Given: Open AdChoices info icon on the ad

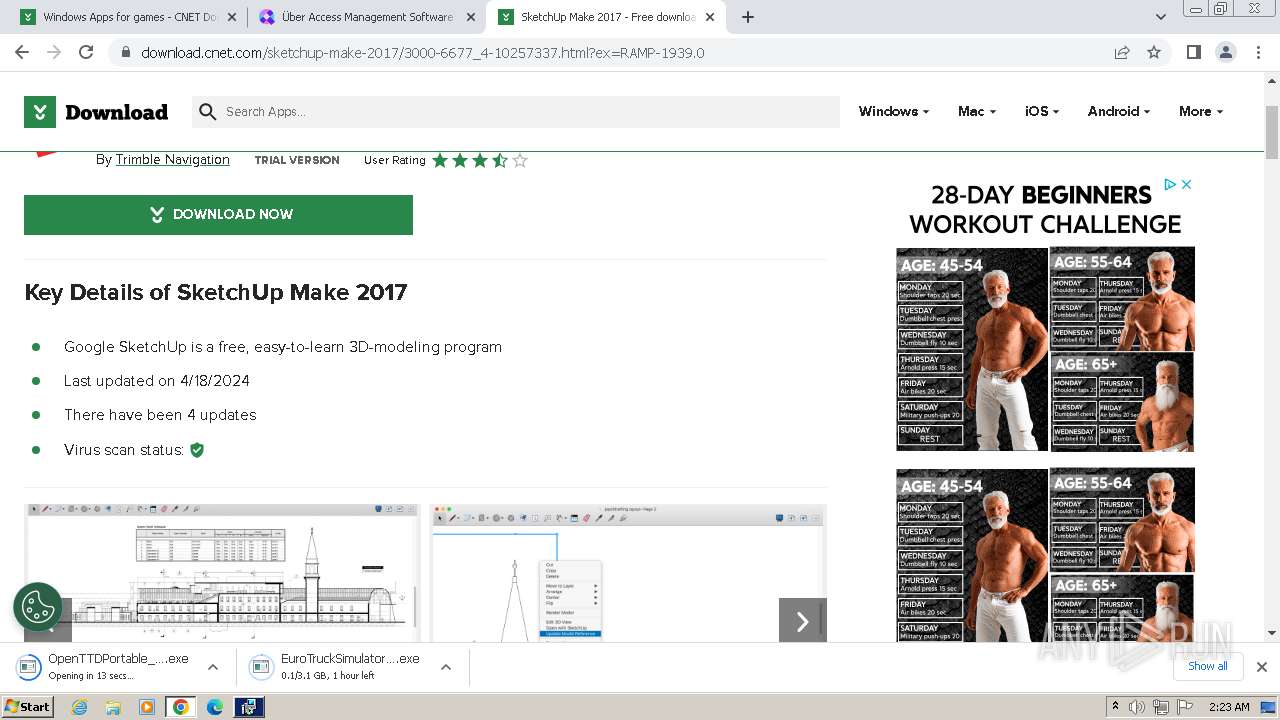Looking at the screenshot, I should point(1170,185).
